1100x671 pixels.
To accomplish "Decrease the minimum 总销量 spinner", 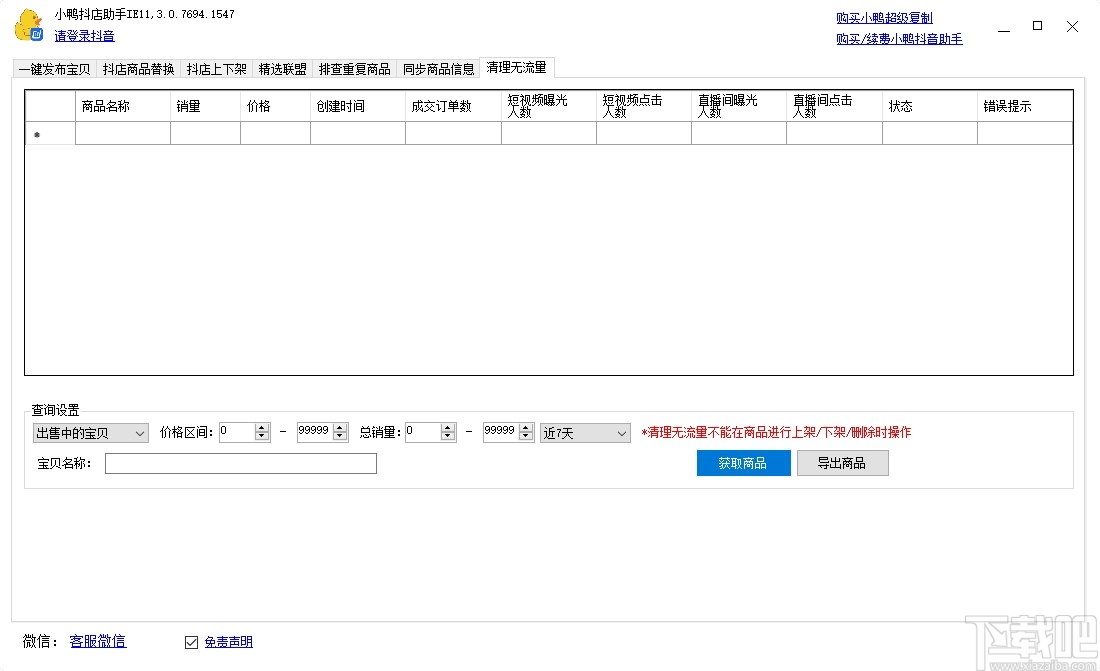I will 448,437.
